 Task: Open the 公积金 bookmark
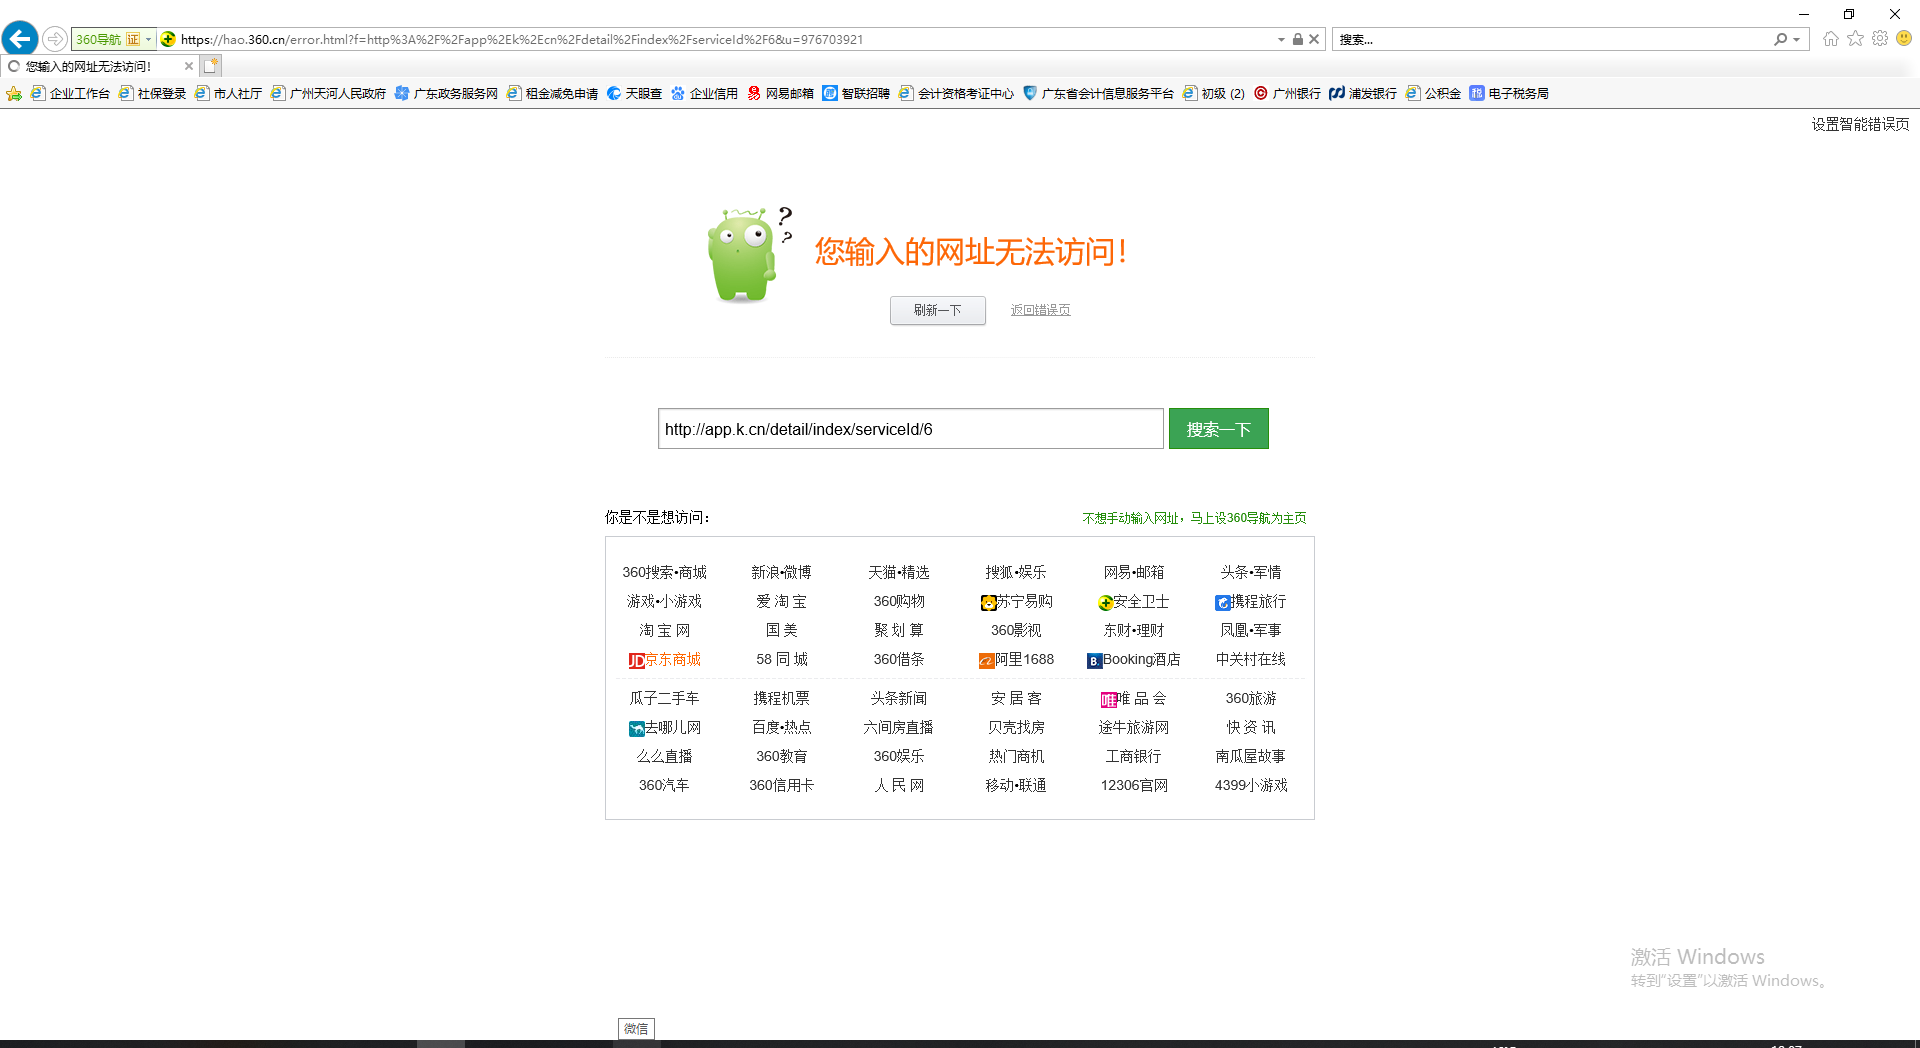pos(1434,93)
